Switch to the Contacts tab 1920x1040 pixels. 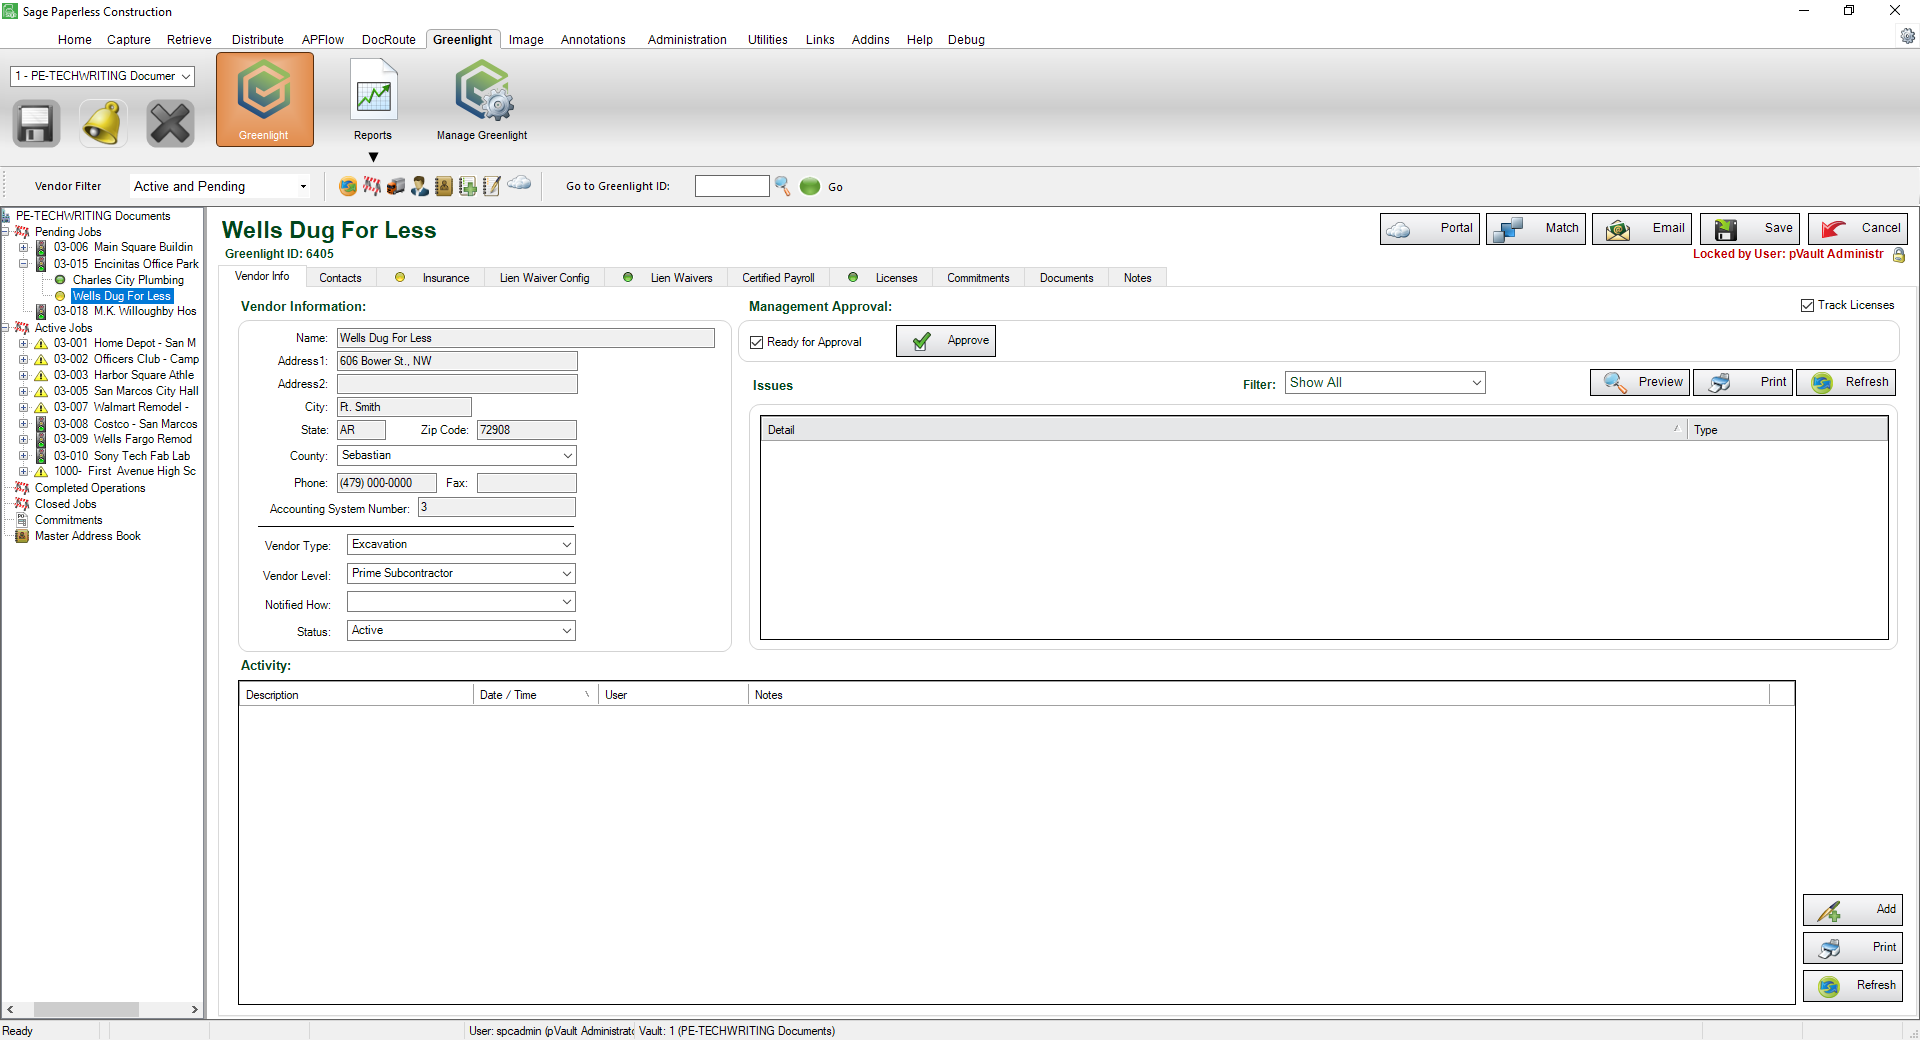click(x=340, y=278)
